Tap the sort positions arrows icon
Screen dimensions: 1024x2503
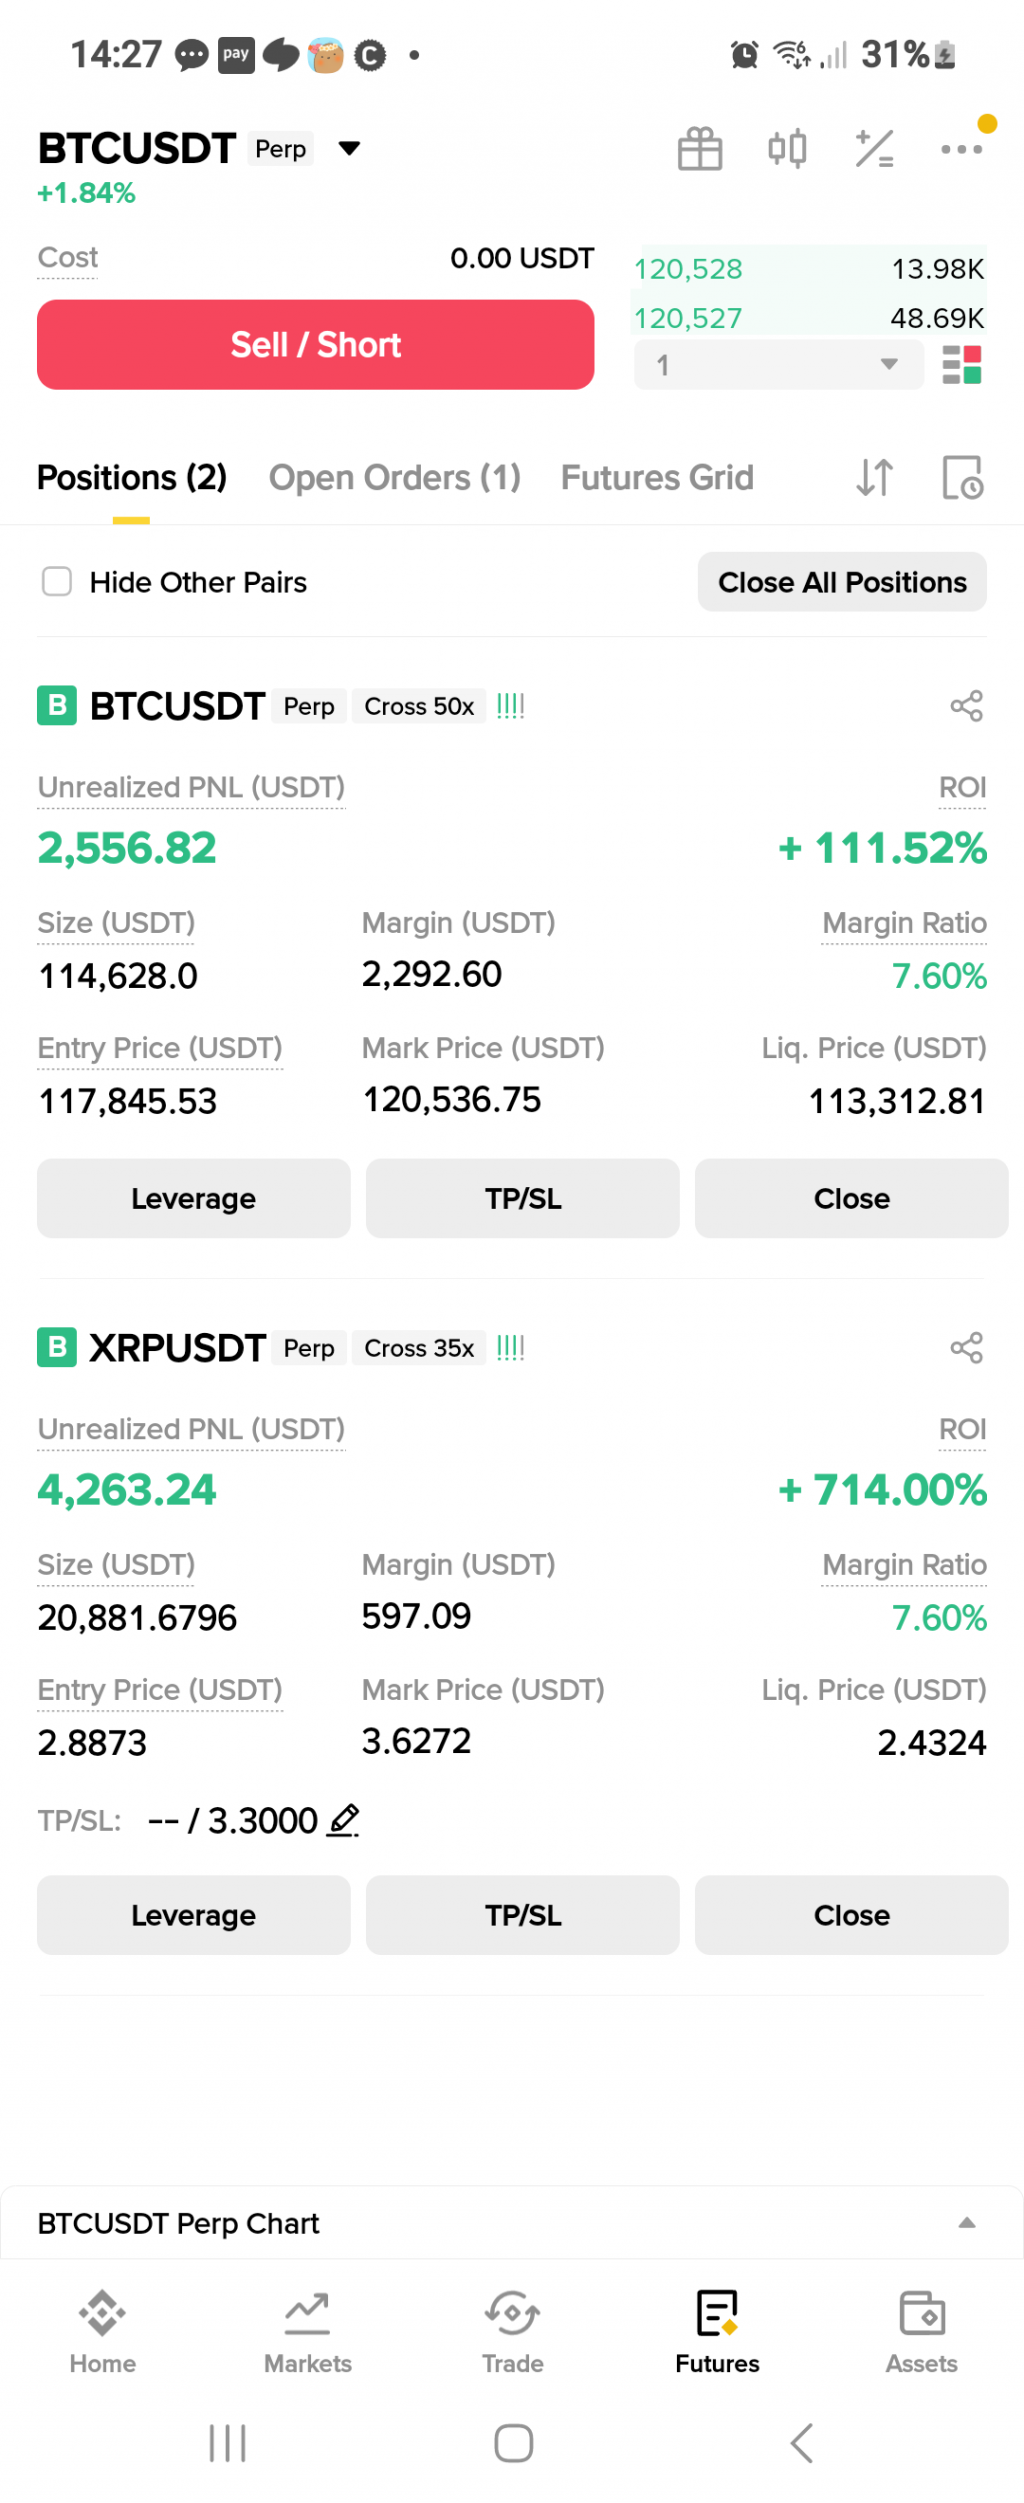pos(873,478)
